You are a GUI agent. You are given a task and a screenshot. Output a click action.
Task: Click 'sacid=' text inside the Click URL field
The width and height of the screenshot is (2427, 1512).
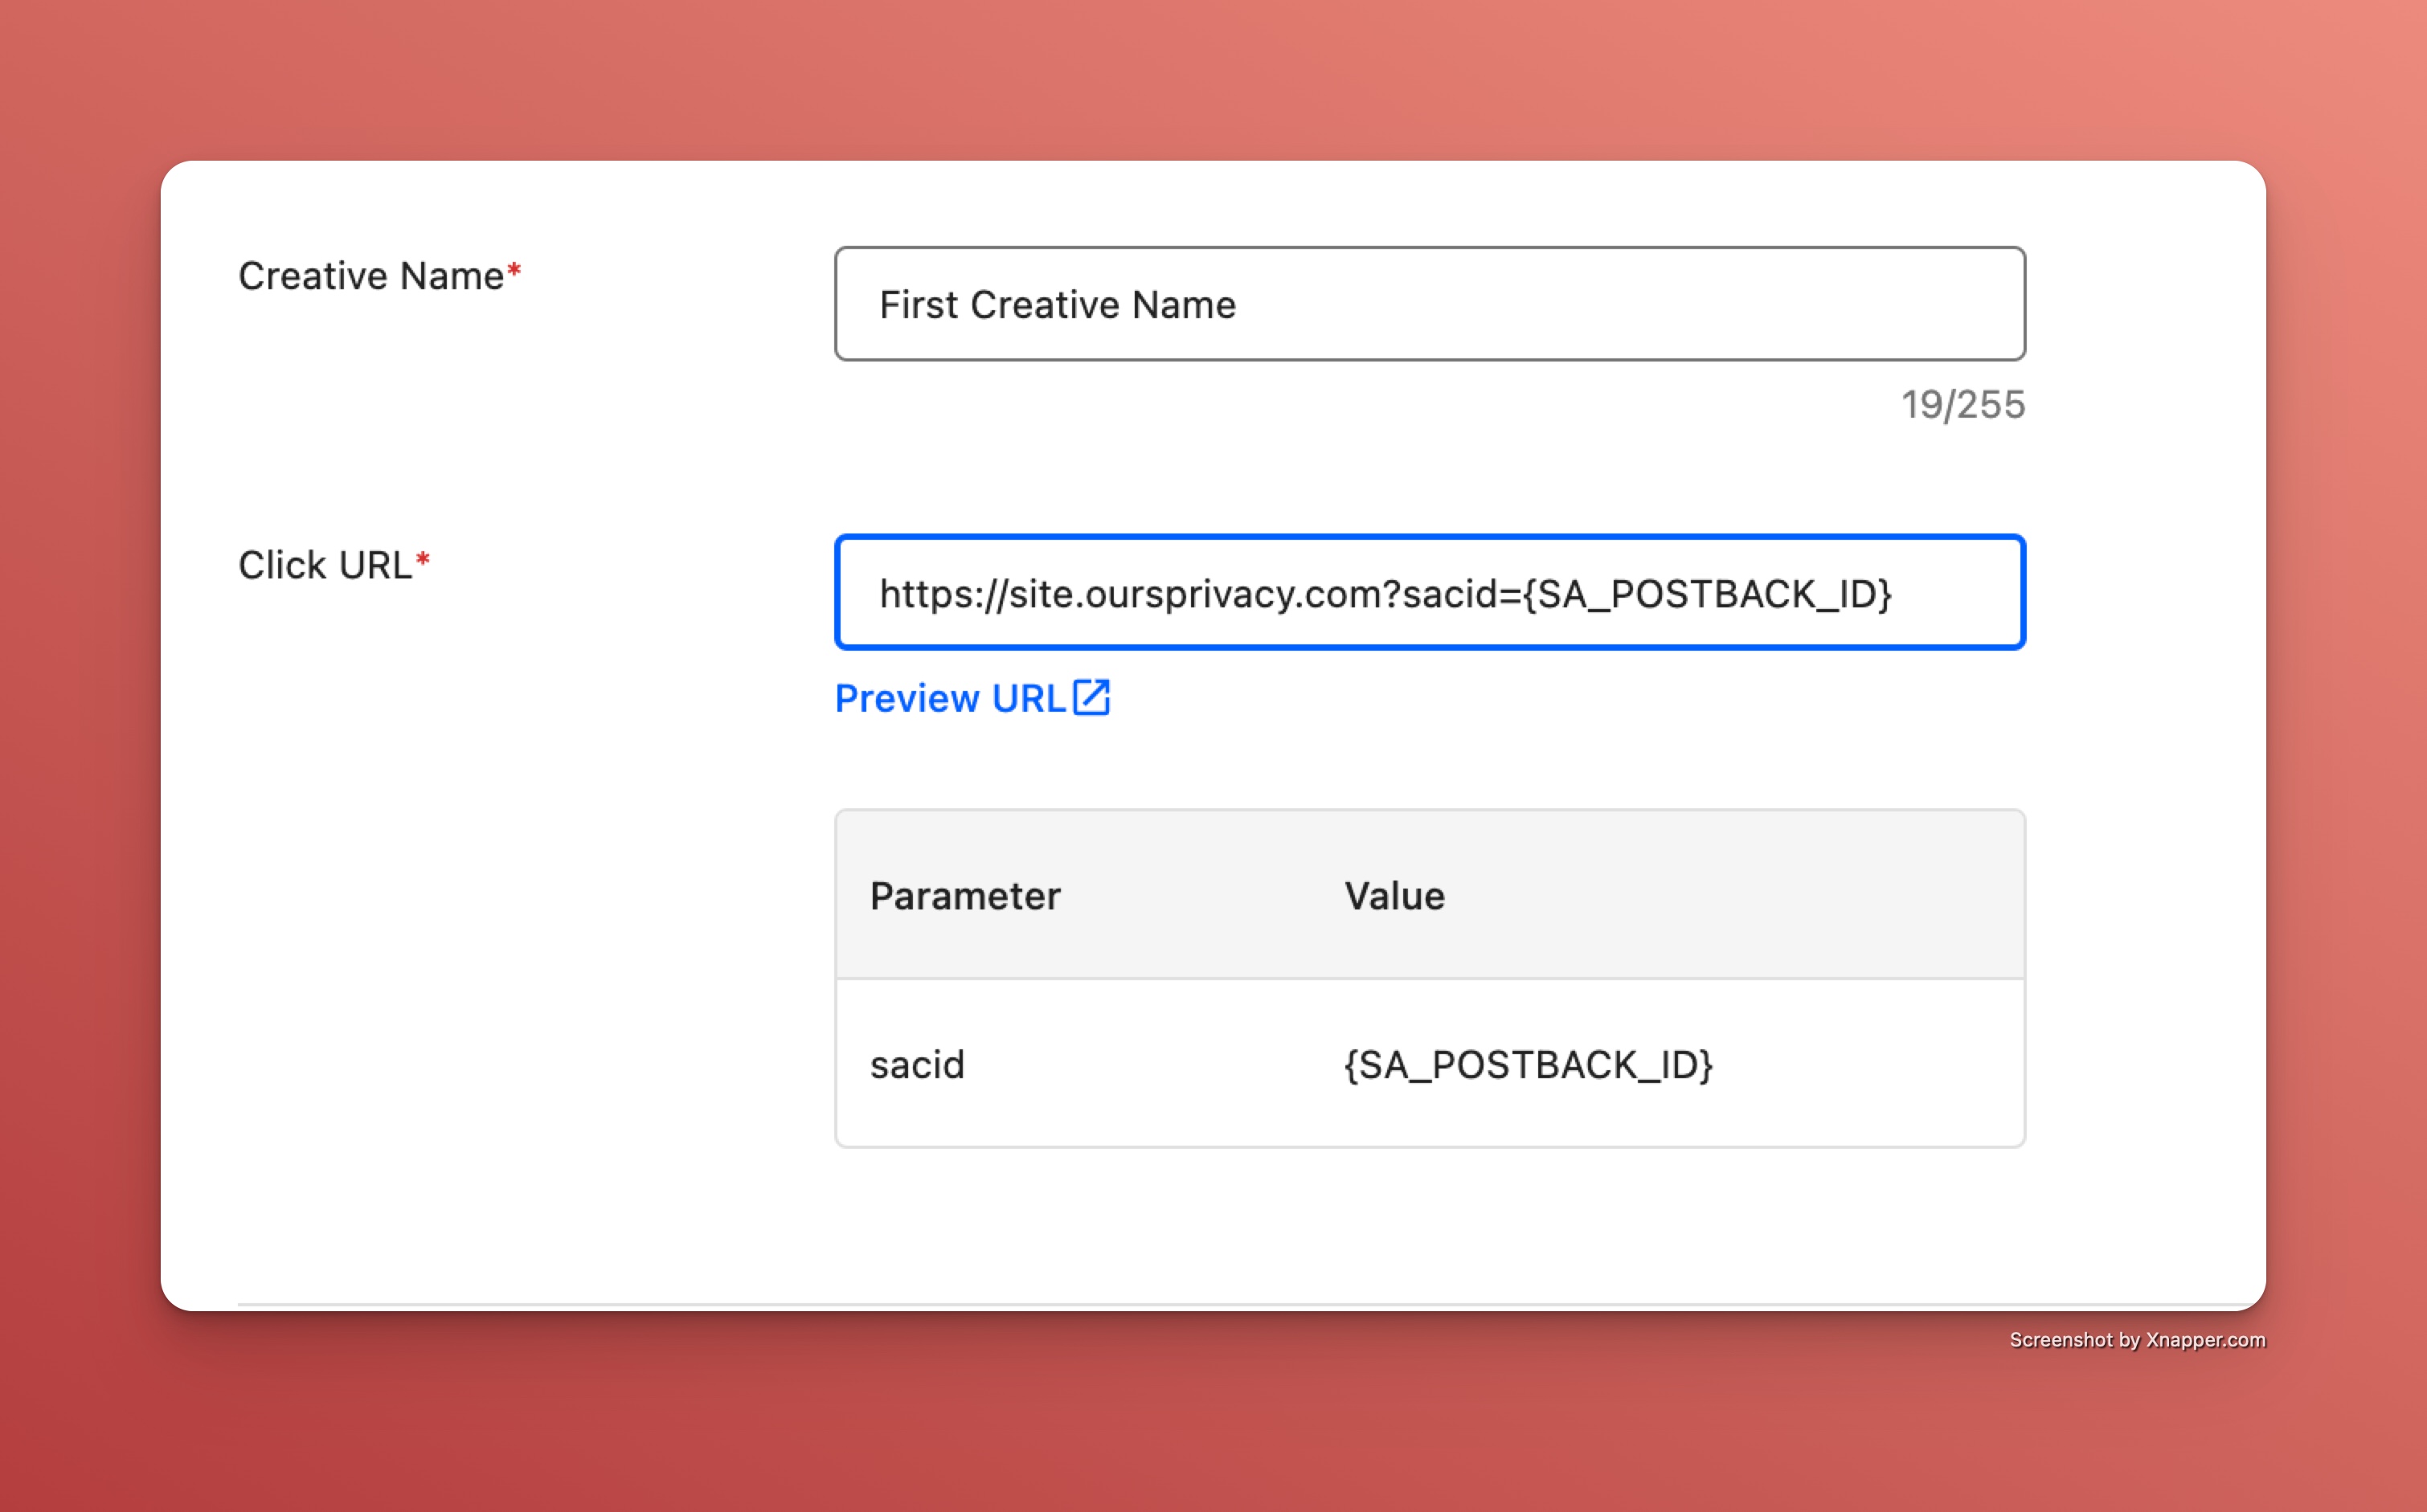1461,594
